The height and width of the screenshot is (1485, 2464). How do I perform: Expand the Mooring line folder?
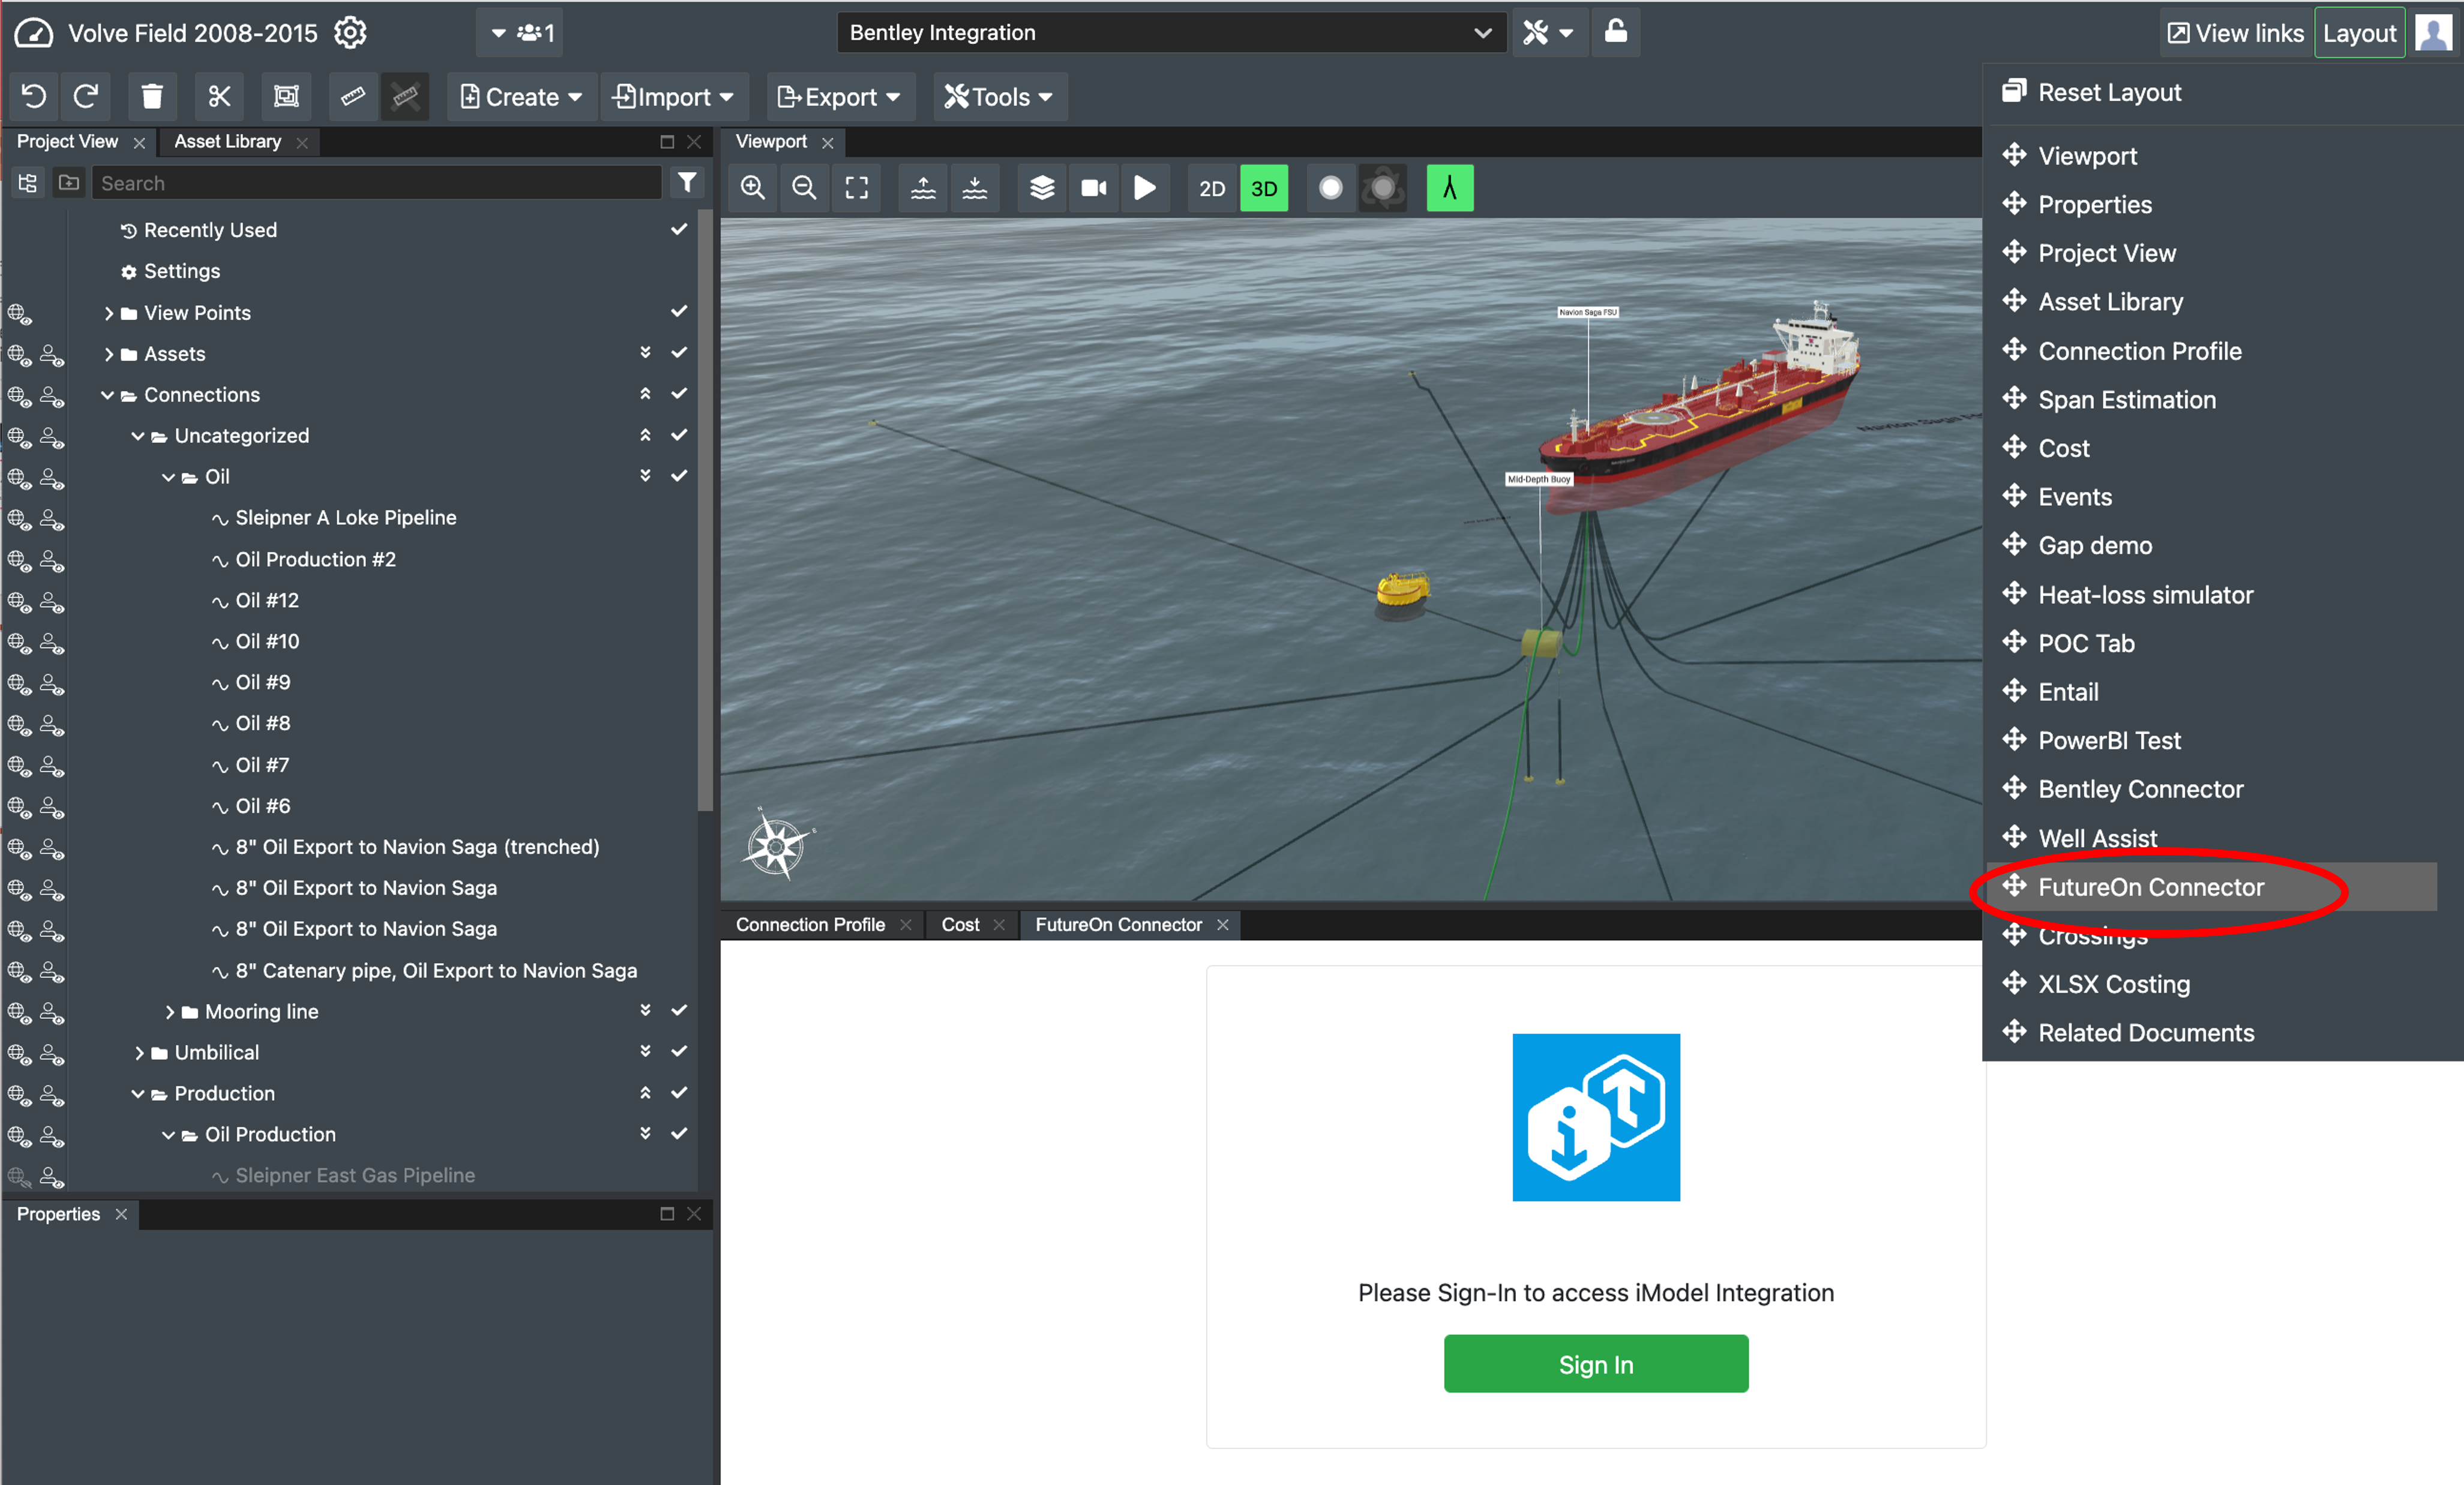(170, 1012)
